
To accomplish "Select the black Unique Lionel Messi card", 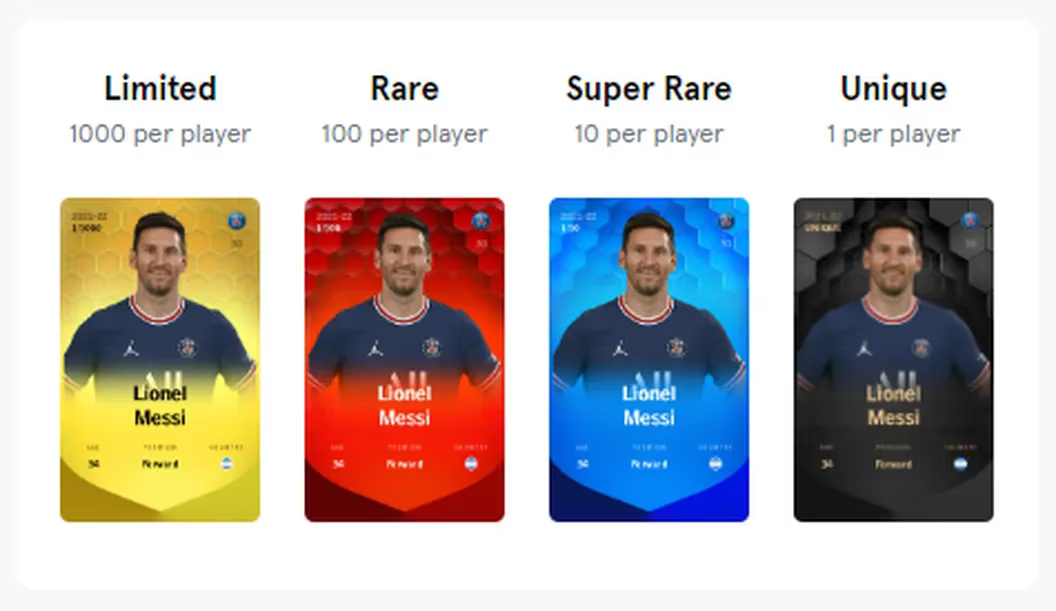I will click(894, 360).
